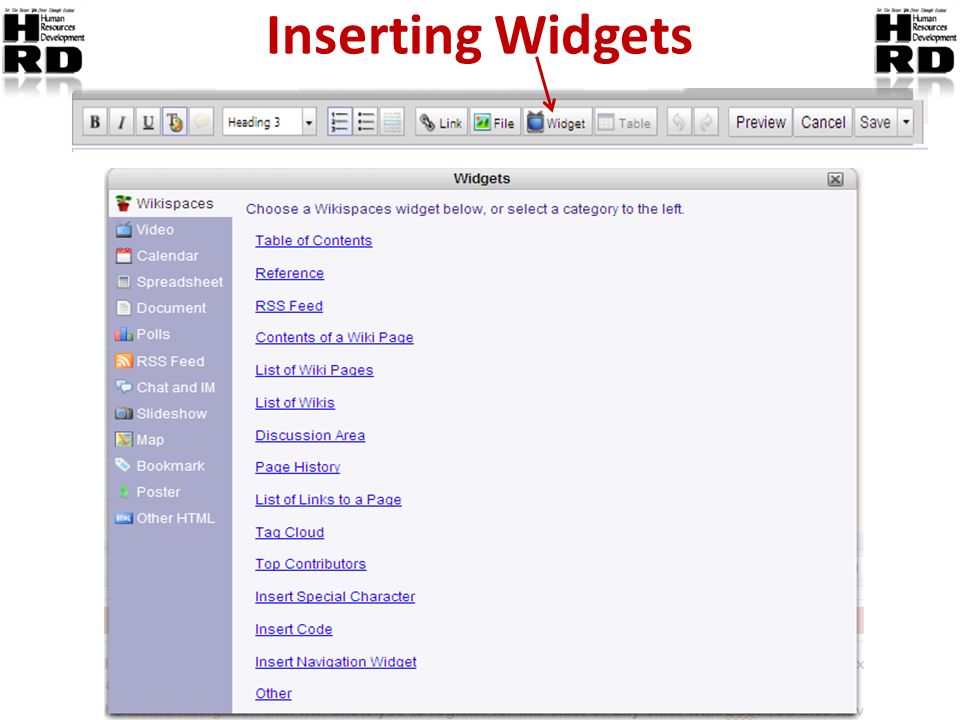Toggle italic formatting button
This screenshot has width=960, height=720.
click(121, 122)
